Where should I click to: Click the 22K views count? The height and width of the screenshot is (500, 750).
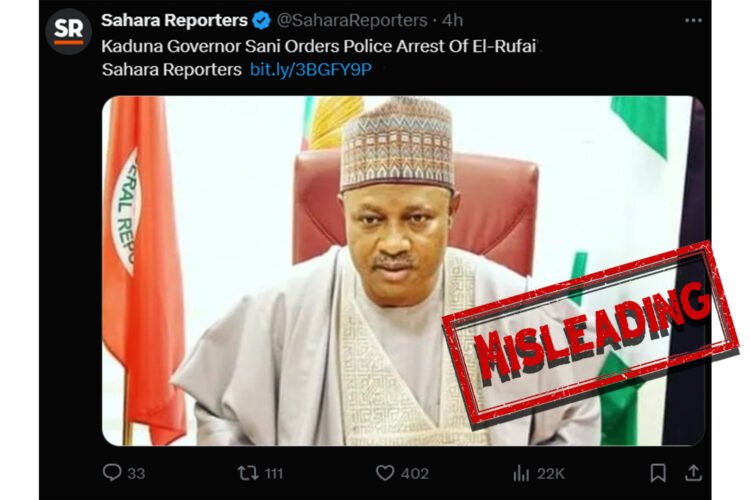[551, 474]
